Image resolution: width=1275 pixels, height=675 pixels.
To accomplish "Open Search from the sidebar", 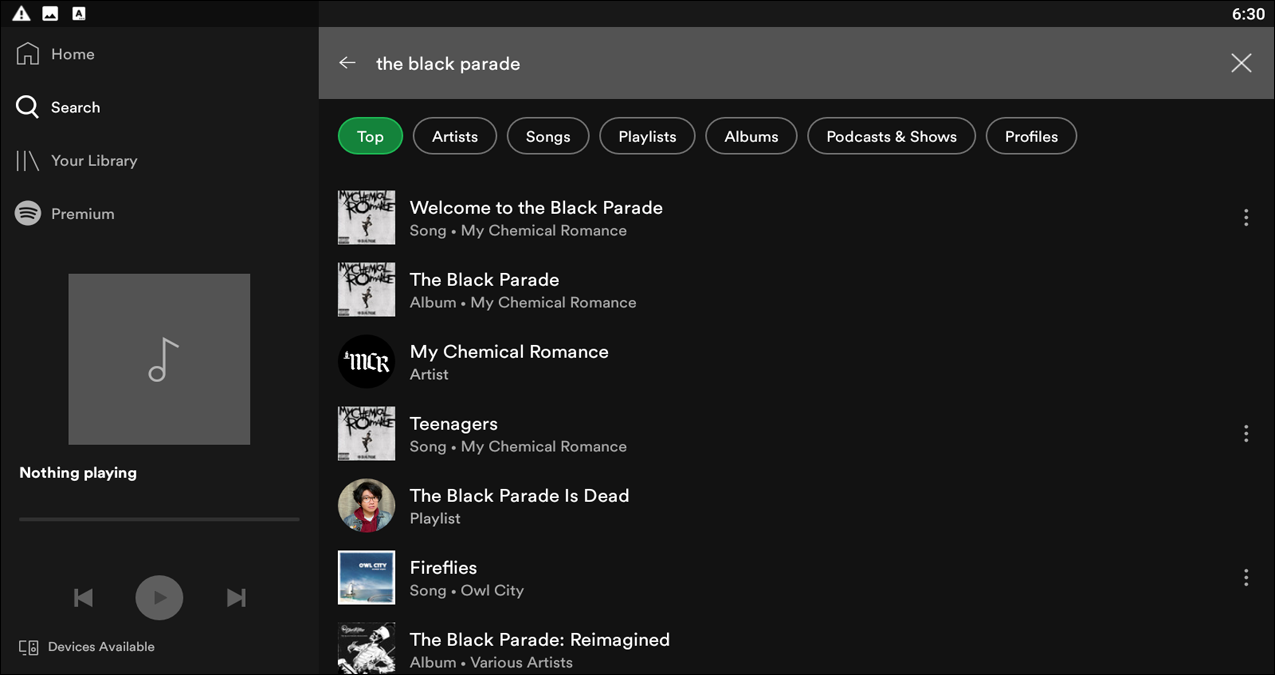I will point(58,107).
